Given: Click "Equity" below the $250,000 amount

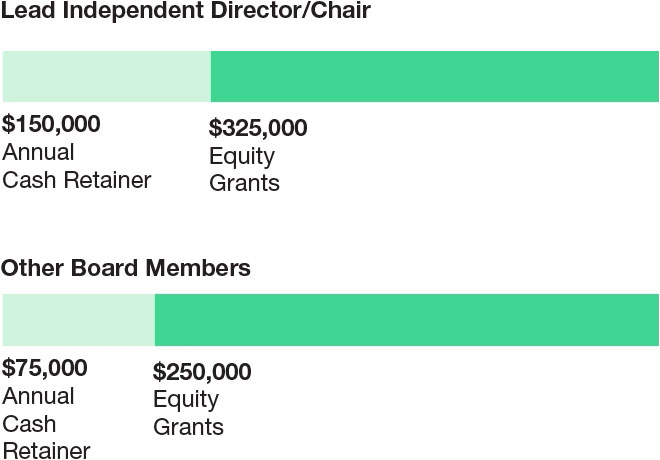Looking at the screenshot, I should coord(185,400).
